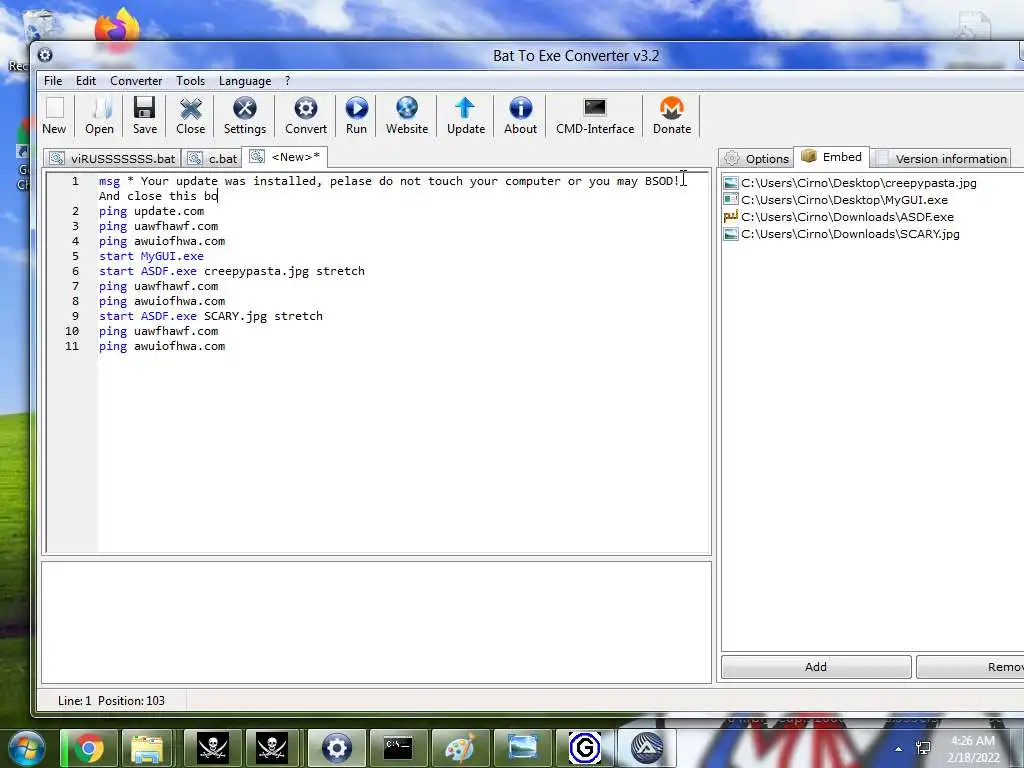Screen dimensions: 1024x768
Task: Click line 5 'start MyGUI.exe'
Action: pyautogui.click(x=151, y=256)
